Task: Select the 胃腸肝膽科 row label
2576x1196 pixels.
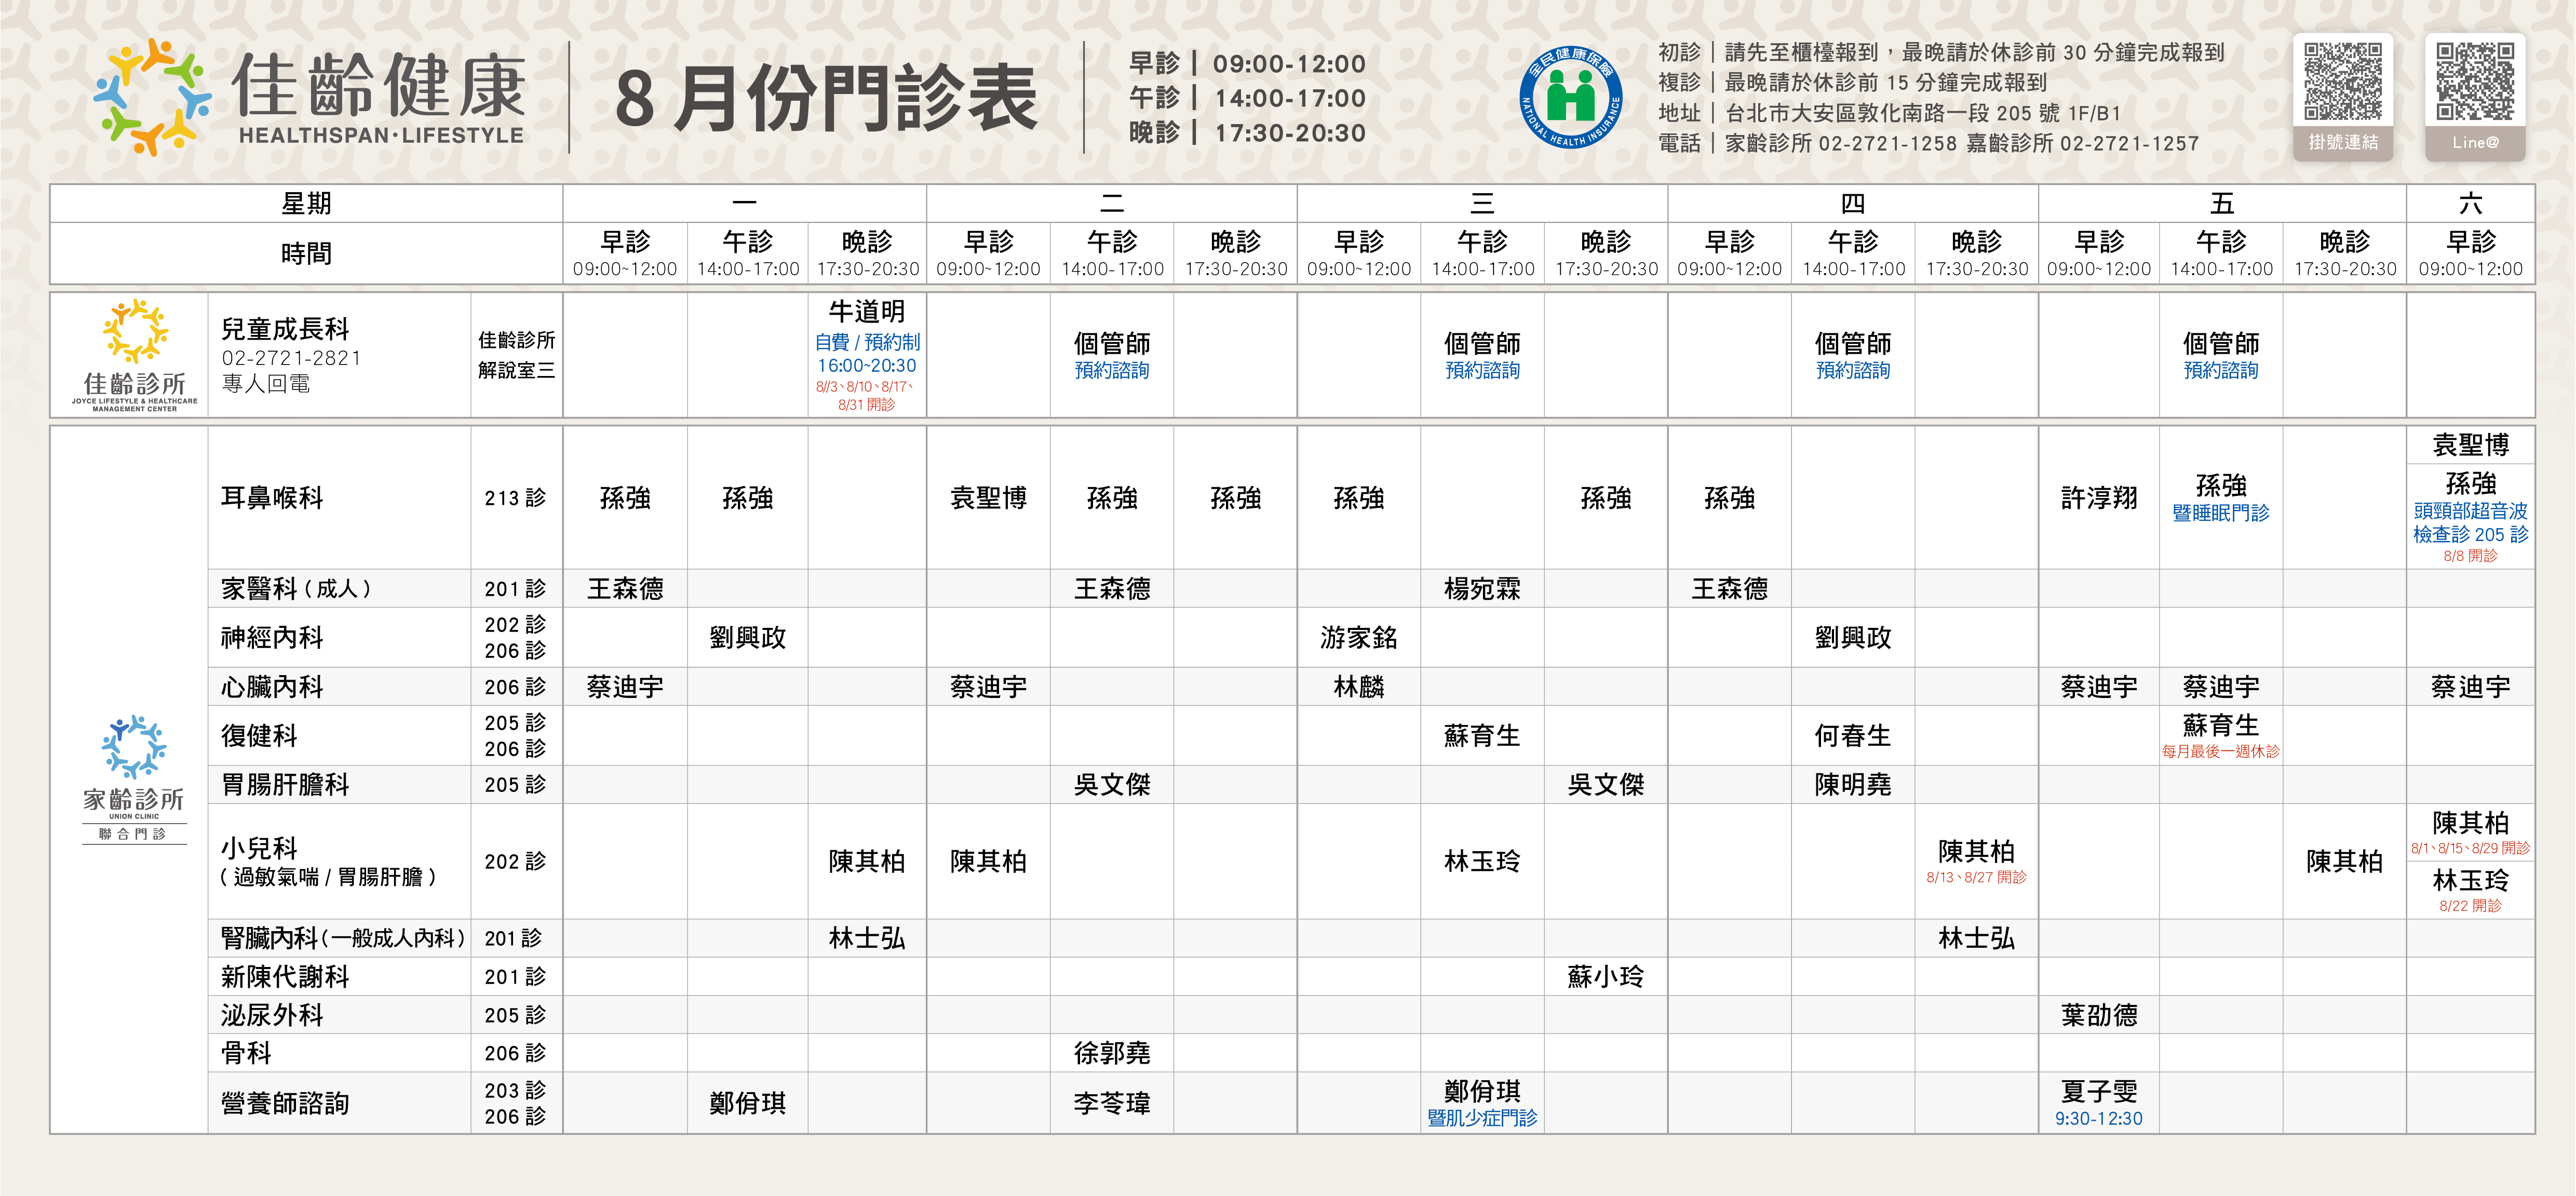Action: [285, 785]
